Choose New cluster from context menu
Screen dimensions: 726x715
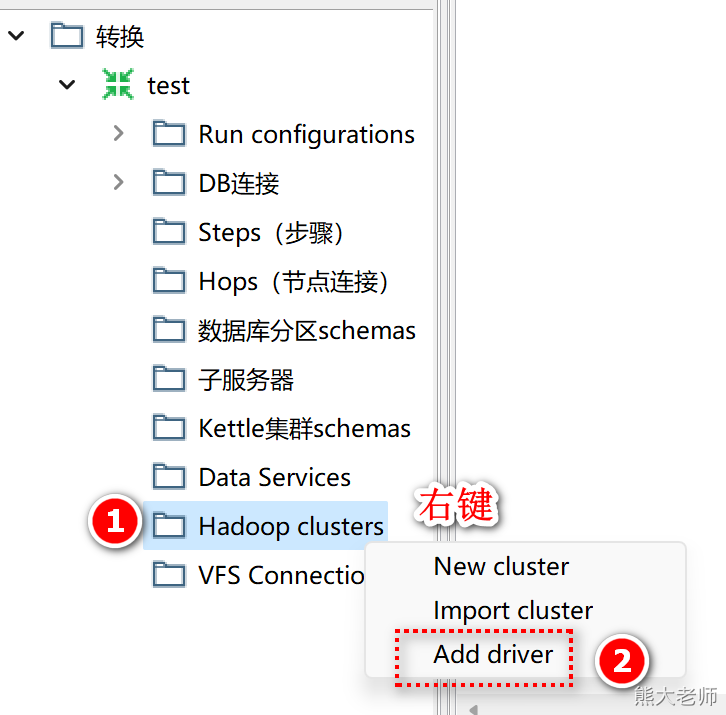click(501, 566)
